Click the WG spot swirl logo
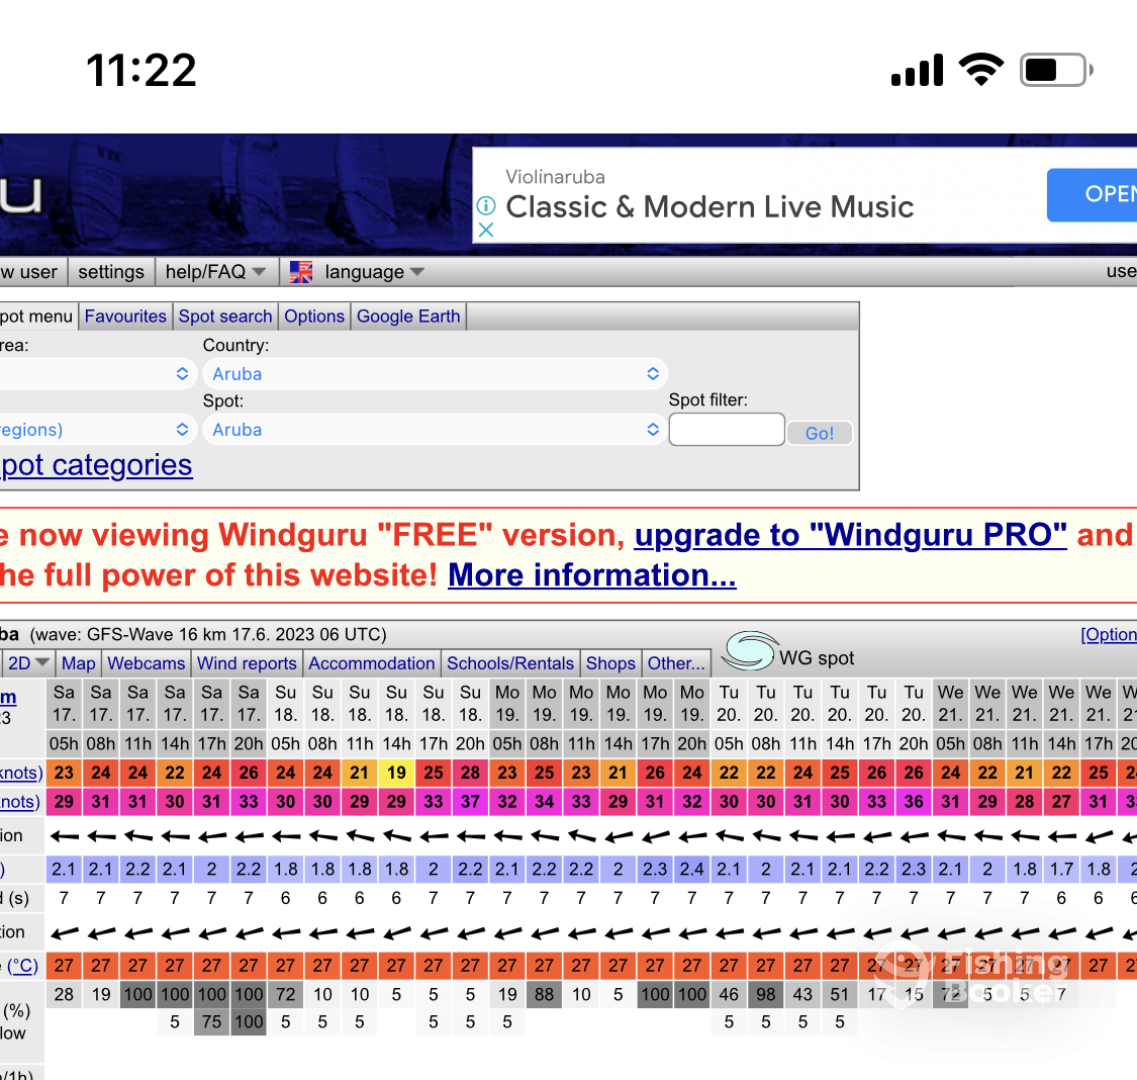 tap(749, 653)
